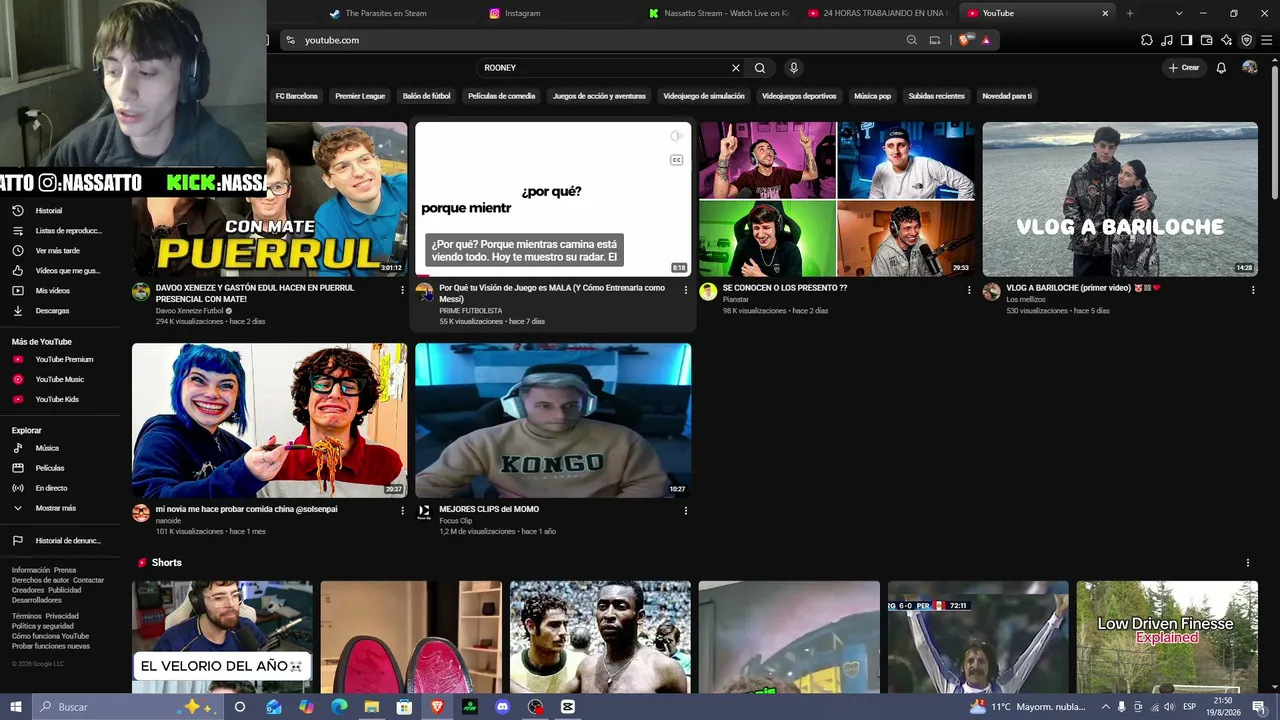Open the Davoo Xeneize Futbol channel
1280x720 pixels.
[190, 311]
